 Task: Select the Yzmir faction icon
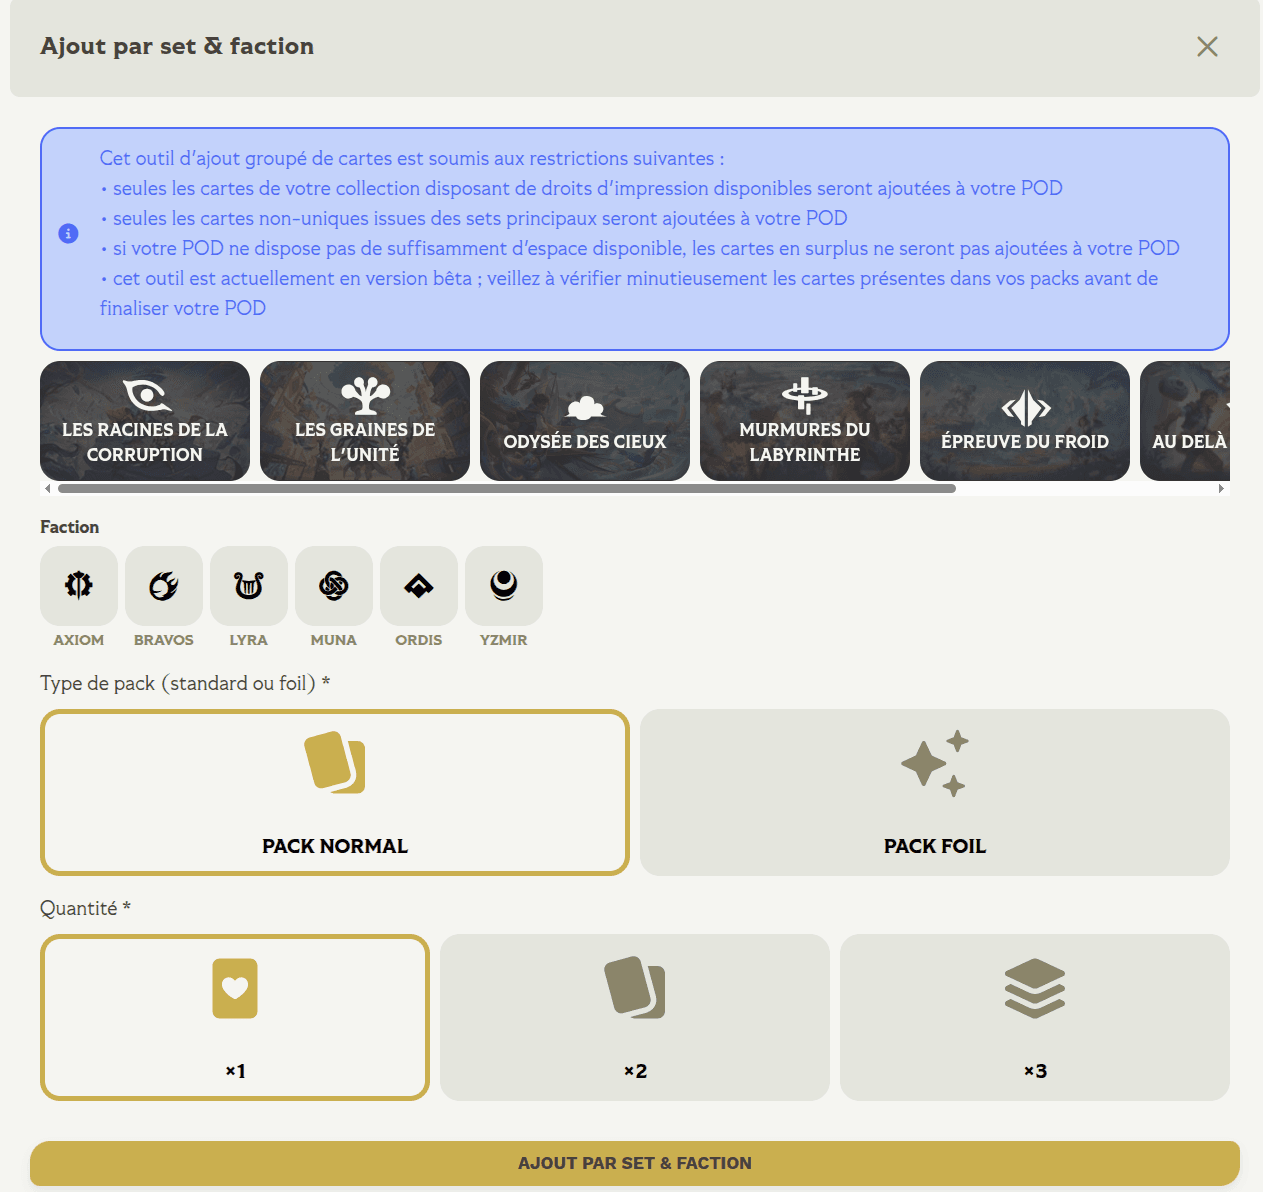click(x=504, y=585)
